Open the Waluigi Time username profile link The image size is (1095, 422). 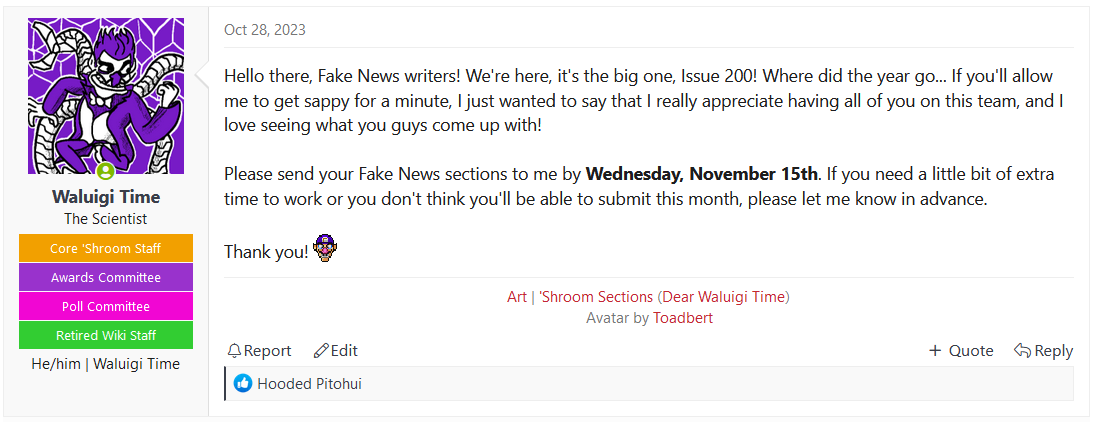(x=106, y=197)
